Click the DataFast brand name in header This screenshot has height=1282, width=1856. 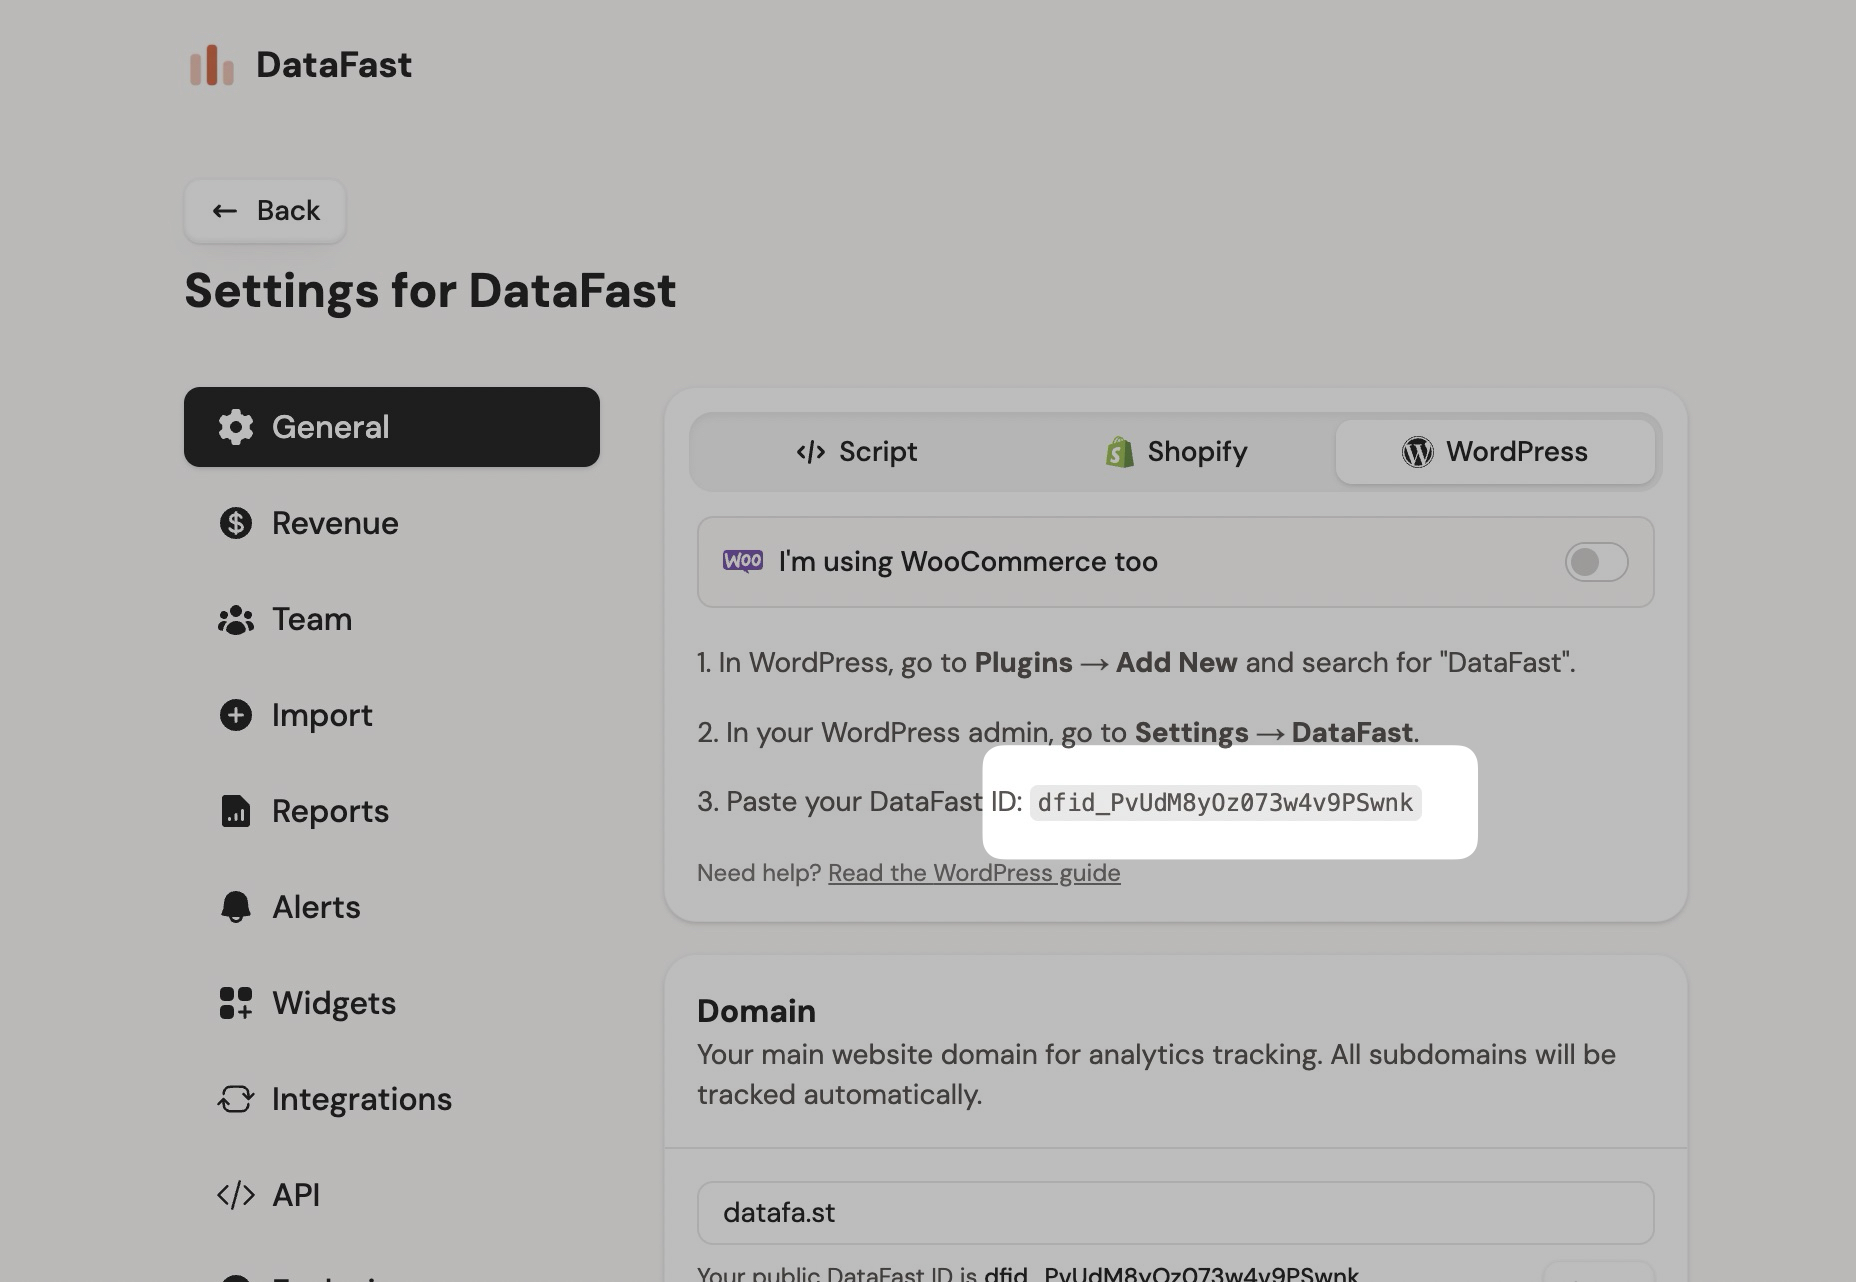tap(334, 65)
